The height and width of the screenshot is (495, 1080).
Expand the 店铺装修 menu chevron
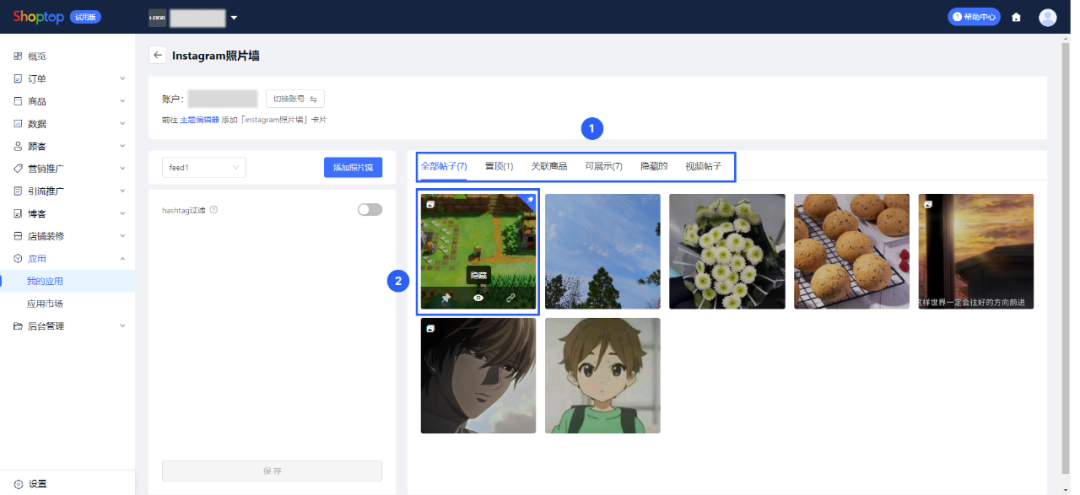123,236
